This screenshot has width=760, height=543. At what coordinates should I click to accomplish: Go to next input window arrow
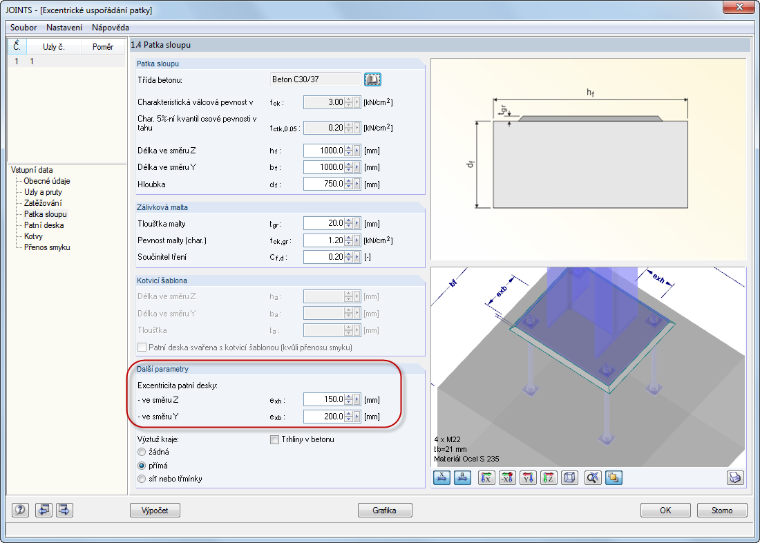click(x=64, y=510)
